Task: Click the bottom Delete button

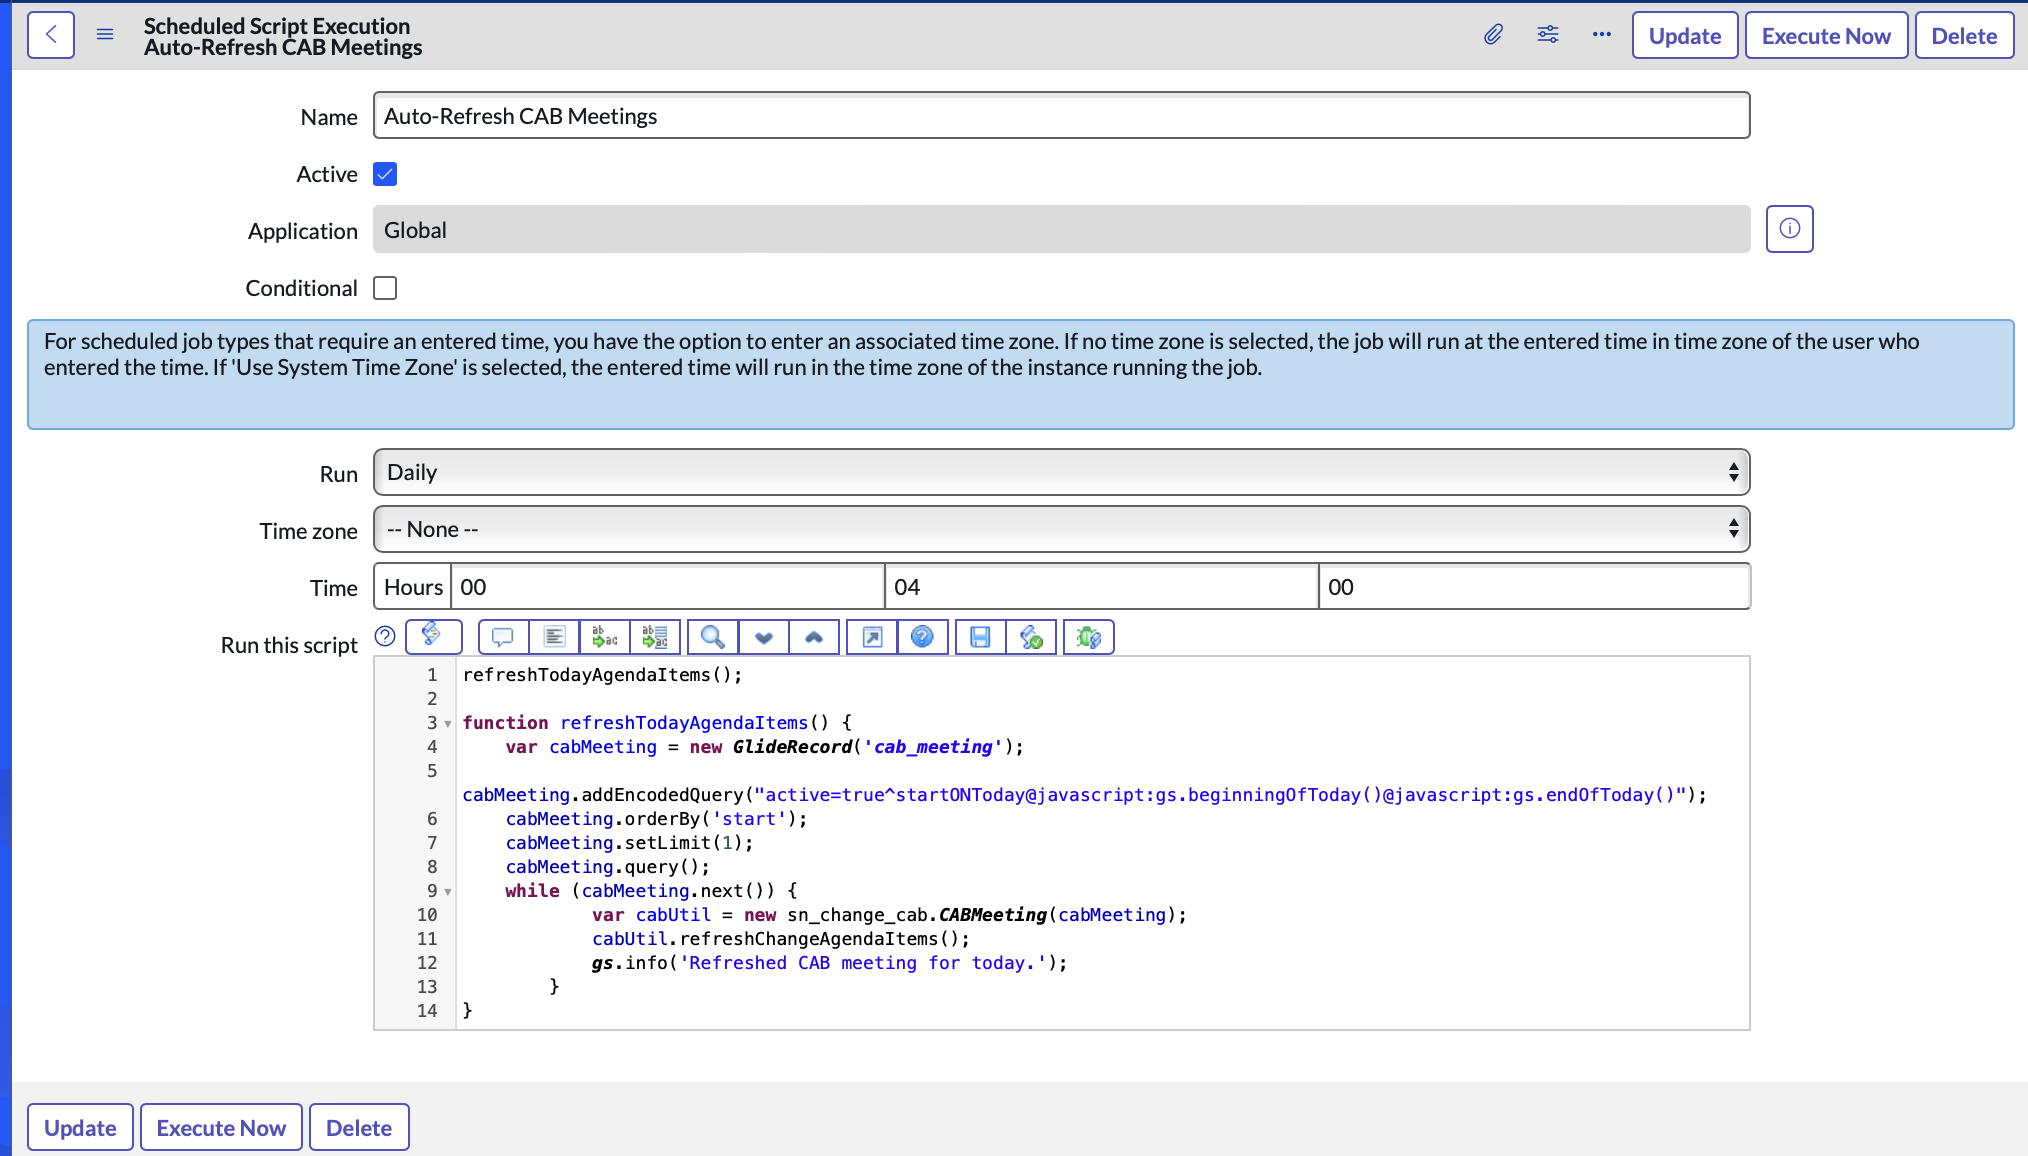Action: (x=358, y=1128)
